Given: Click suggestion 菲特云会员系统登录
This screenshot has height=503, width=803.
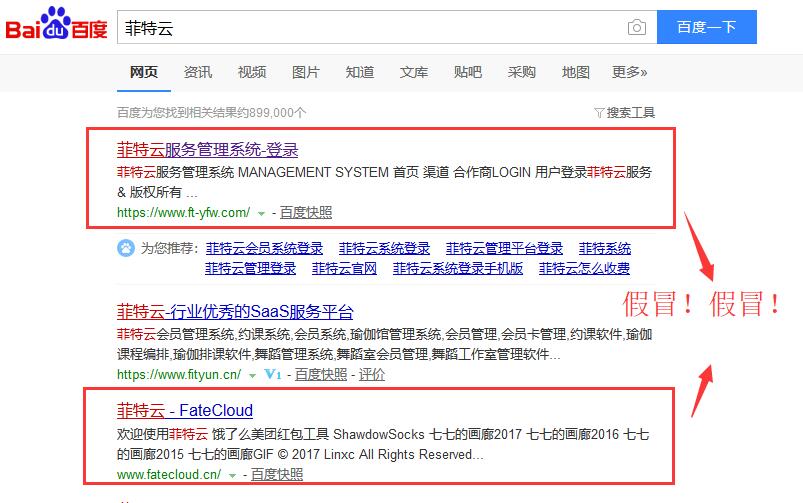Looking at the screenshot, I should 264,248.
